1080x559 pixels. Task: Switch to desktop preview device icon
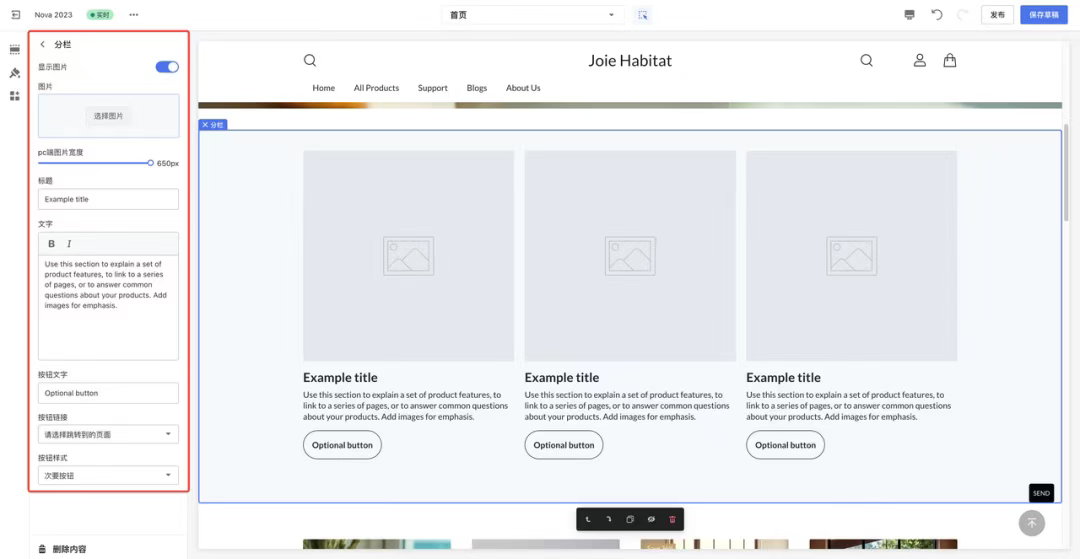(x=909, y=15)
